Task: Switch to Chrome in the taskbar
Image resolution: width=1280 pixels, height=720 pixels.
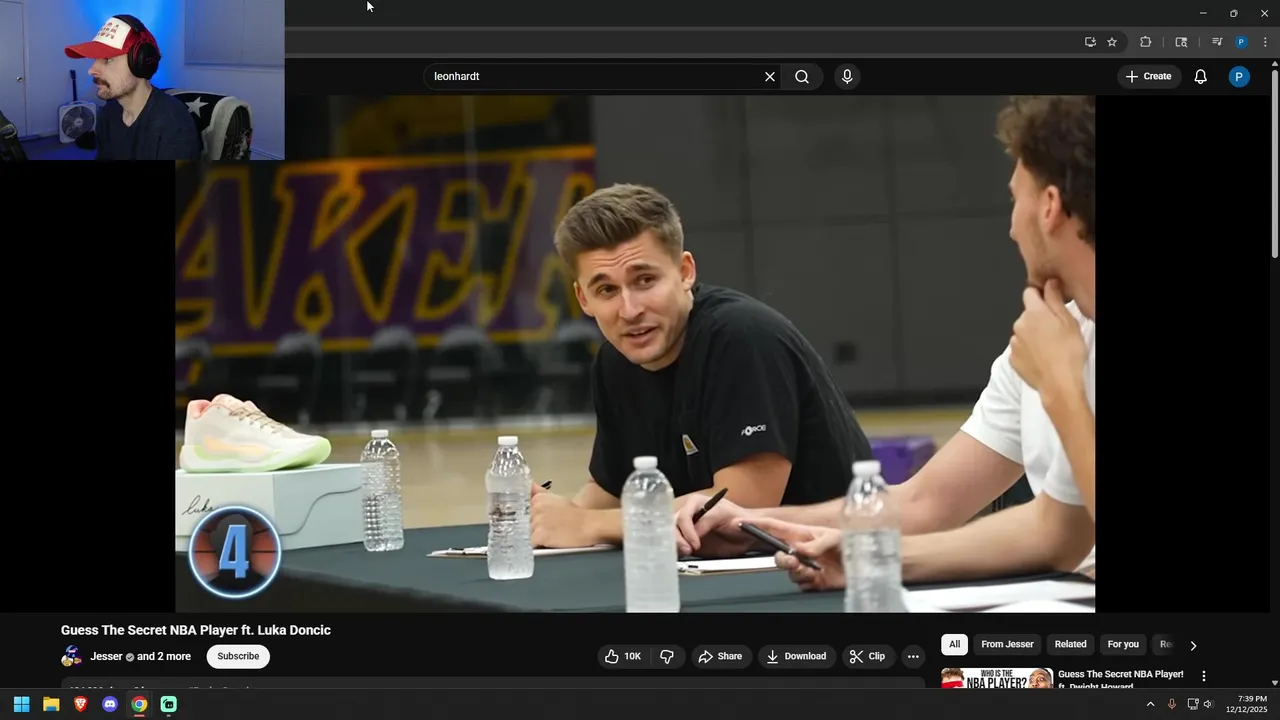Action: coord(139,705)
